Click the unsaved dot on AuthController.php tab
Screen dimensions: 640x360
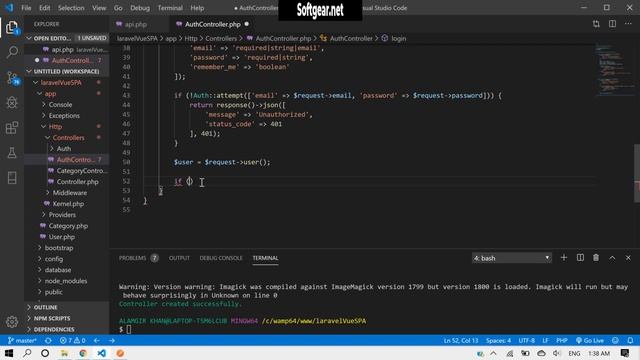pos(247,24)
